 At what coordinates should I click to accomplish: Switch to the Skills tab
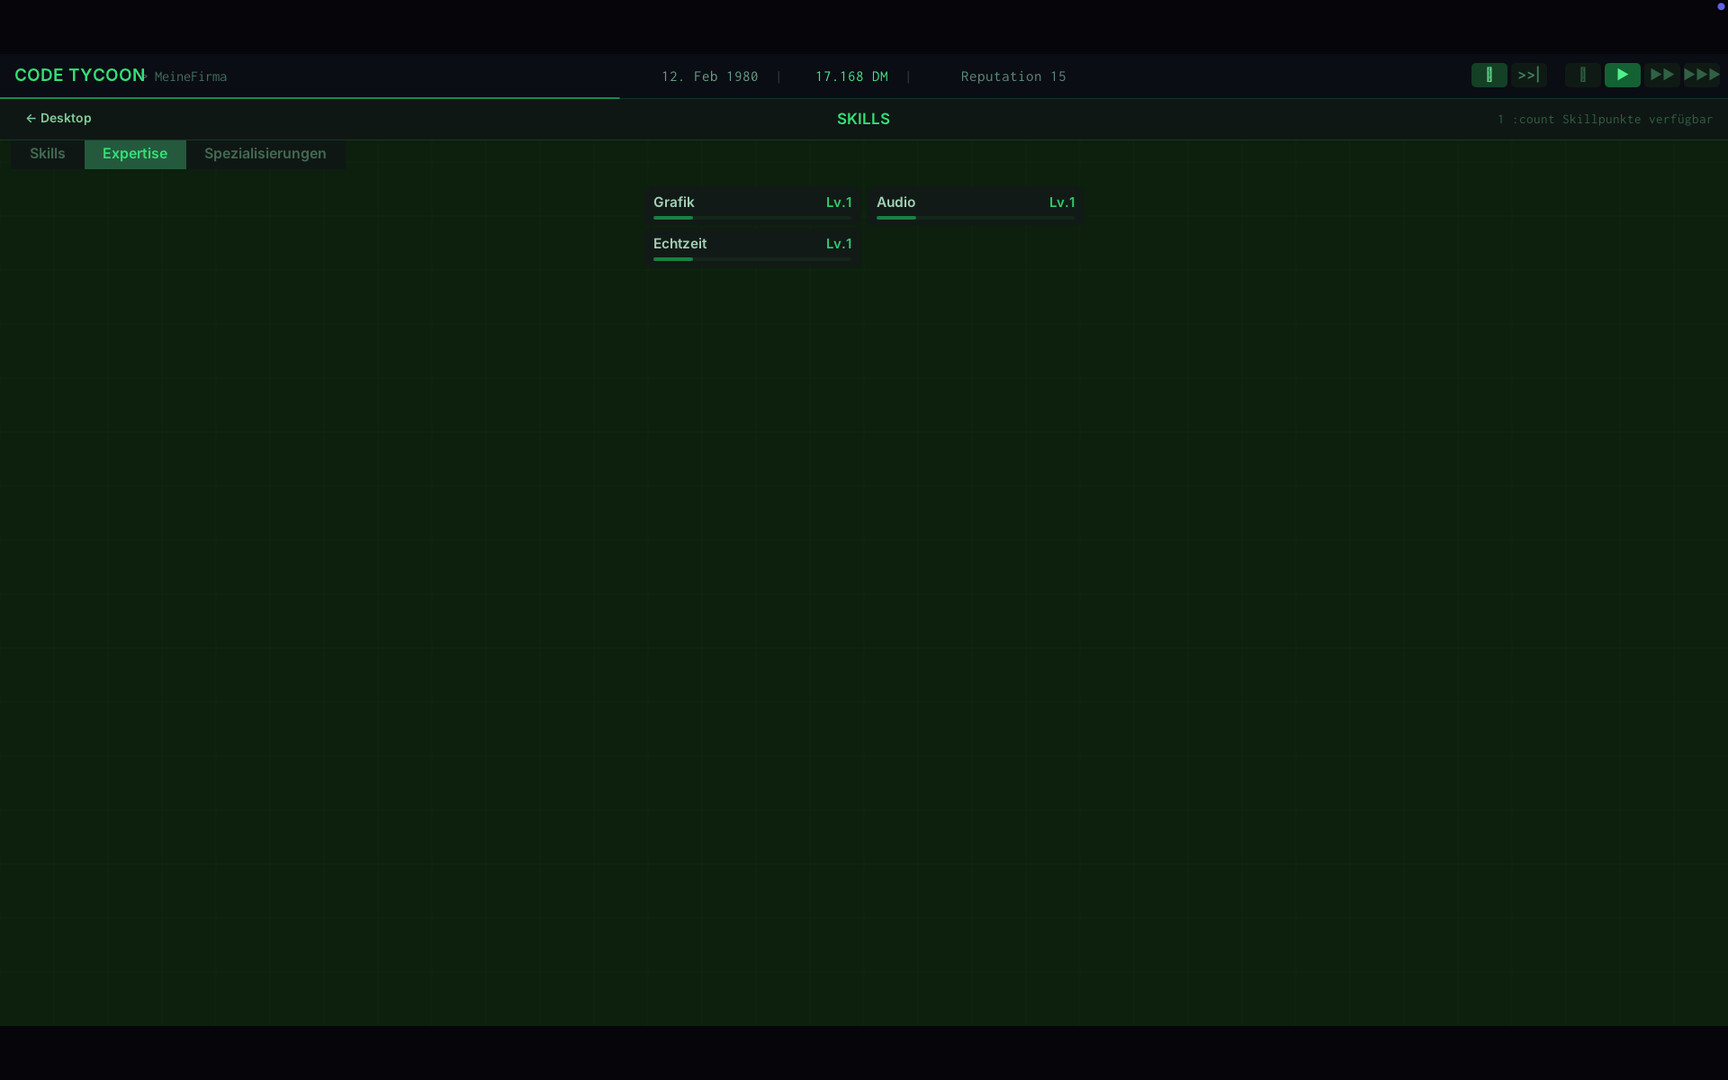click(x=47, y=154)
